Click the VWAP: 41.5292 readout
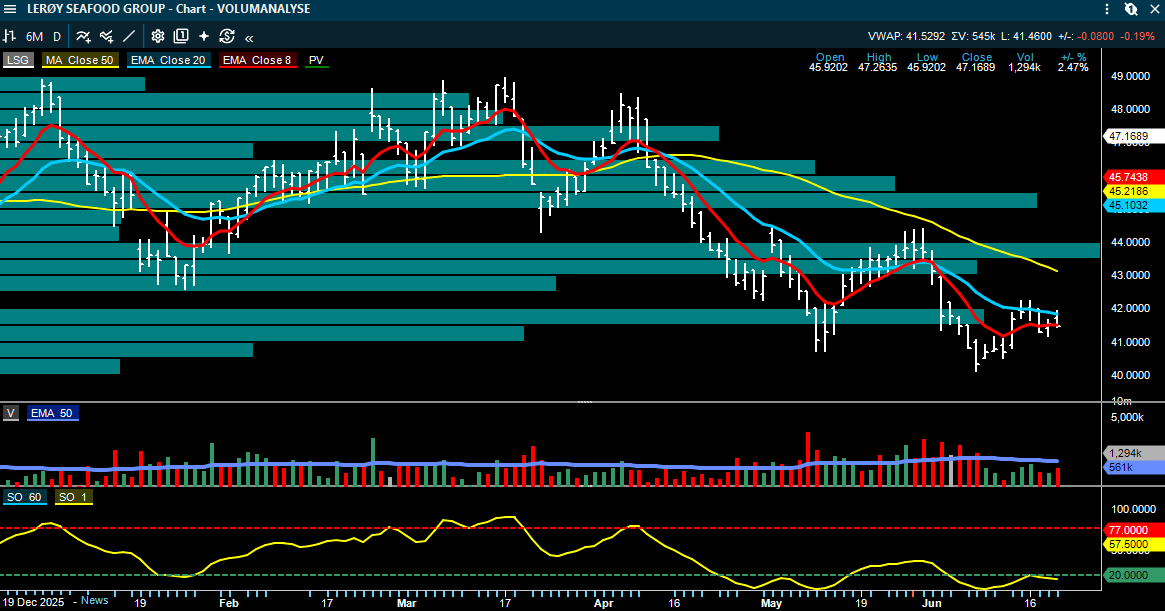Image resolution: width=1165 pixels, height=611 pixels. tap(906, 36)
